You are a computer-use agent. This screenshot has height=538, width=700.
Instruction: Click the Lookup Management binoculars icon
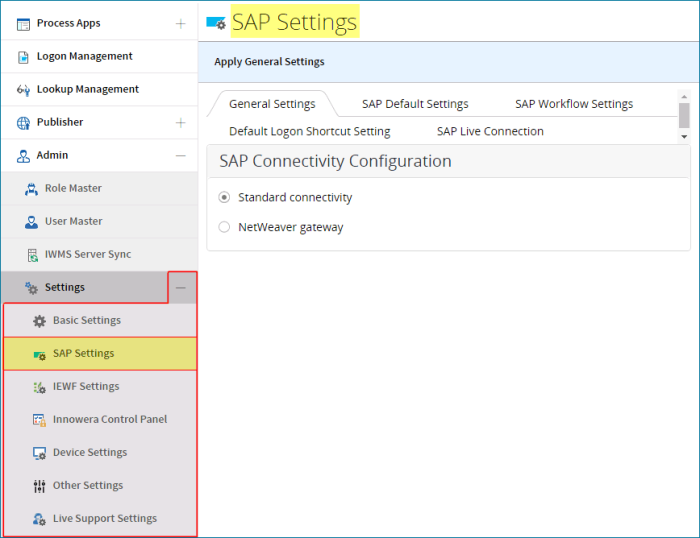click(23, 90)
